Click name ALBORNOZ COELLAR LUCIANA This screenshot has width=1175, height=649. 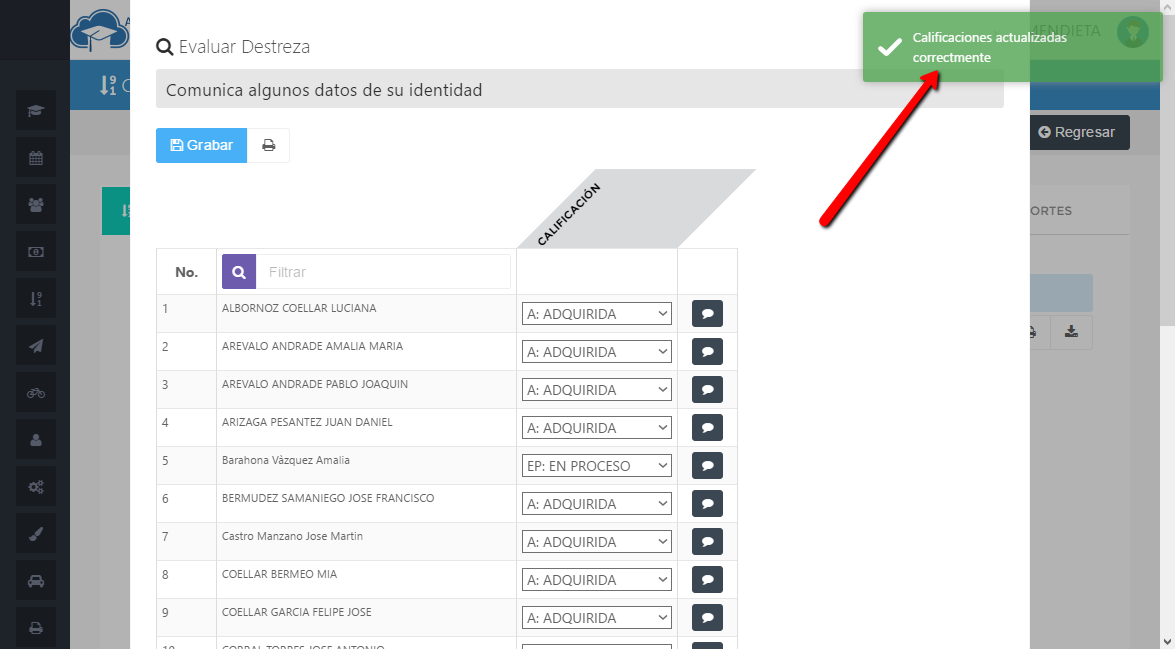coord(299,308)
